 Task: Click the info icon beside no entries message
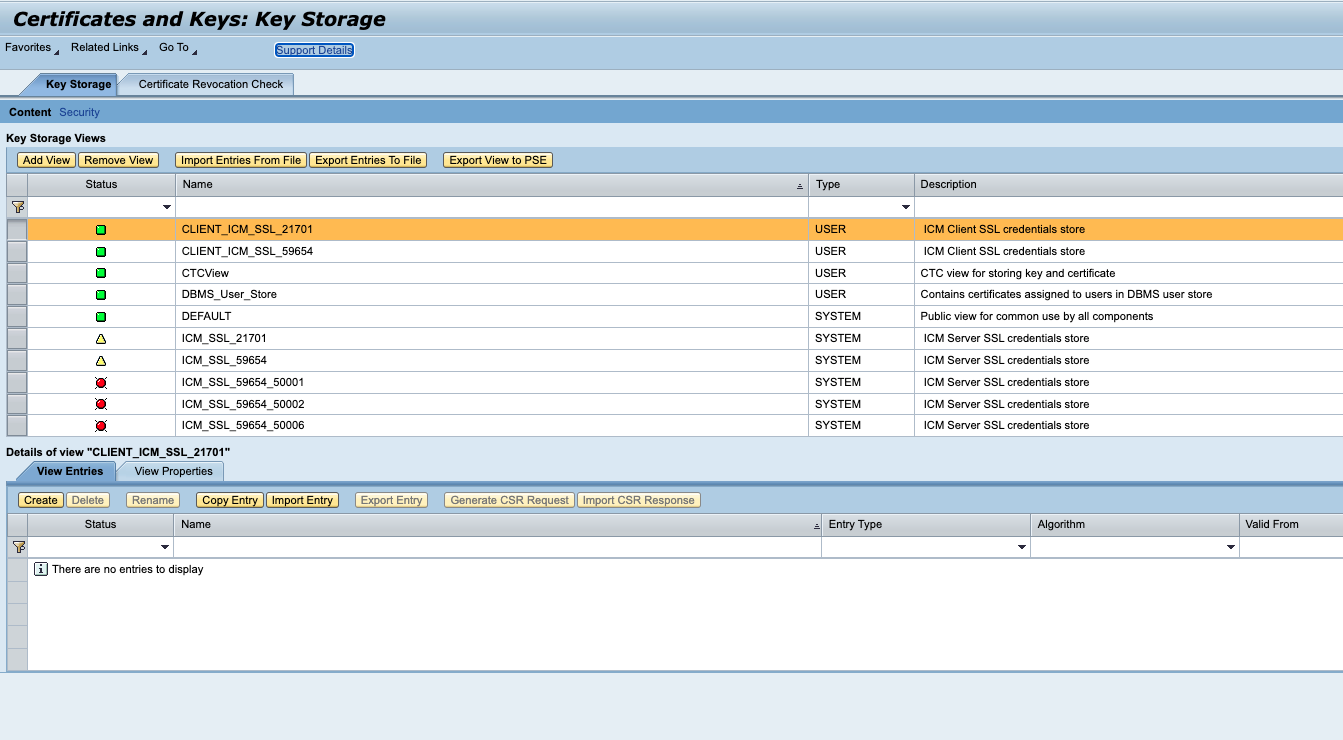pos(41,569)
